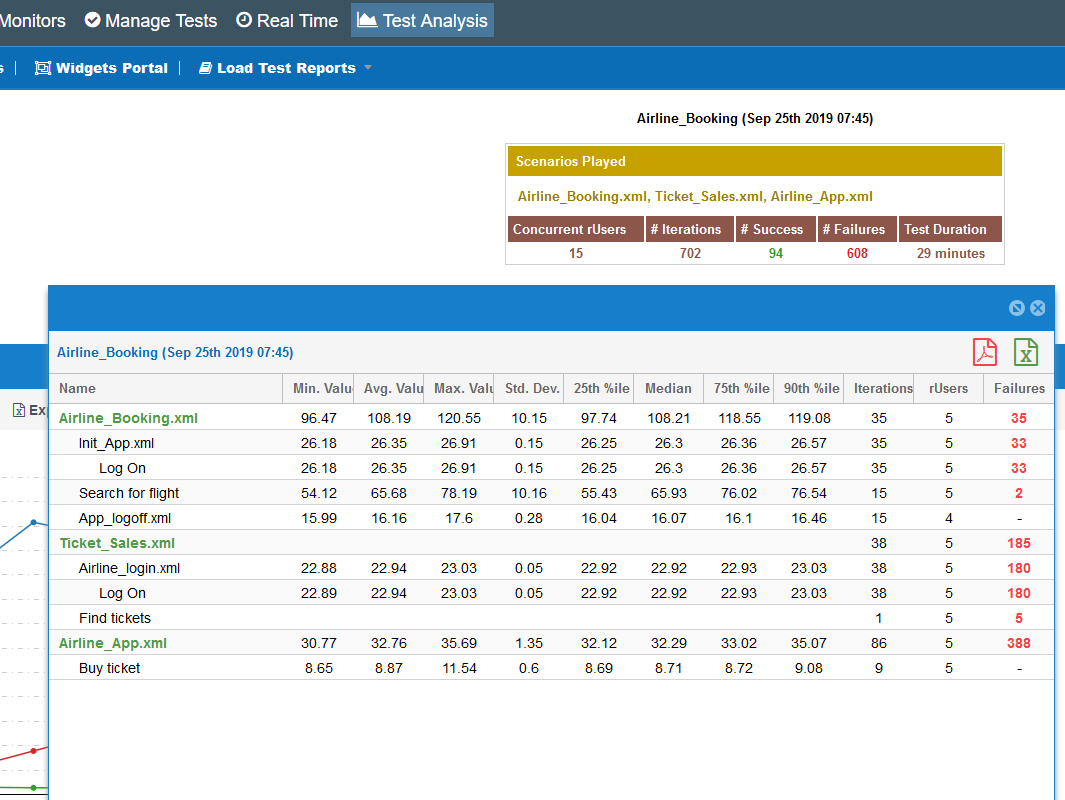The height and width of the screenshot is (800, 1065).
Task: Click the popup title Airline_Booking (Sep 25th 2019 07:45)
Action: 175,352
